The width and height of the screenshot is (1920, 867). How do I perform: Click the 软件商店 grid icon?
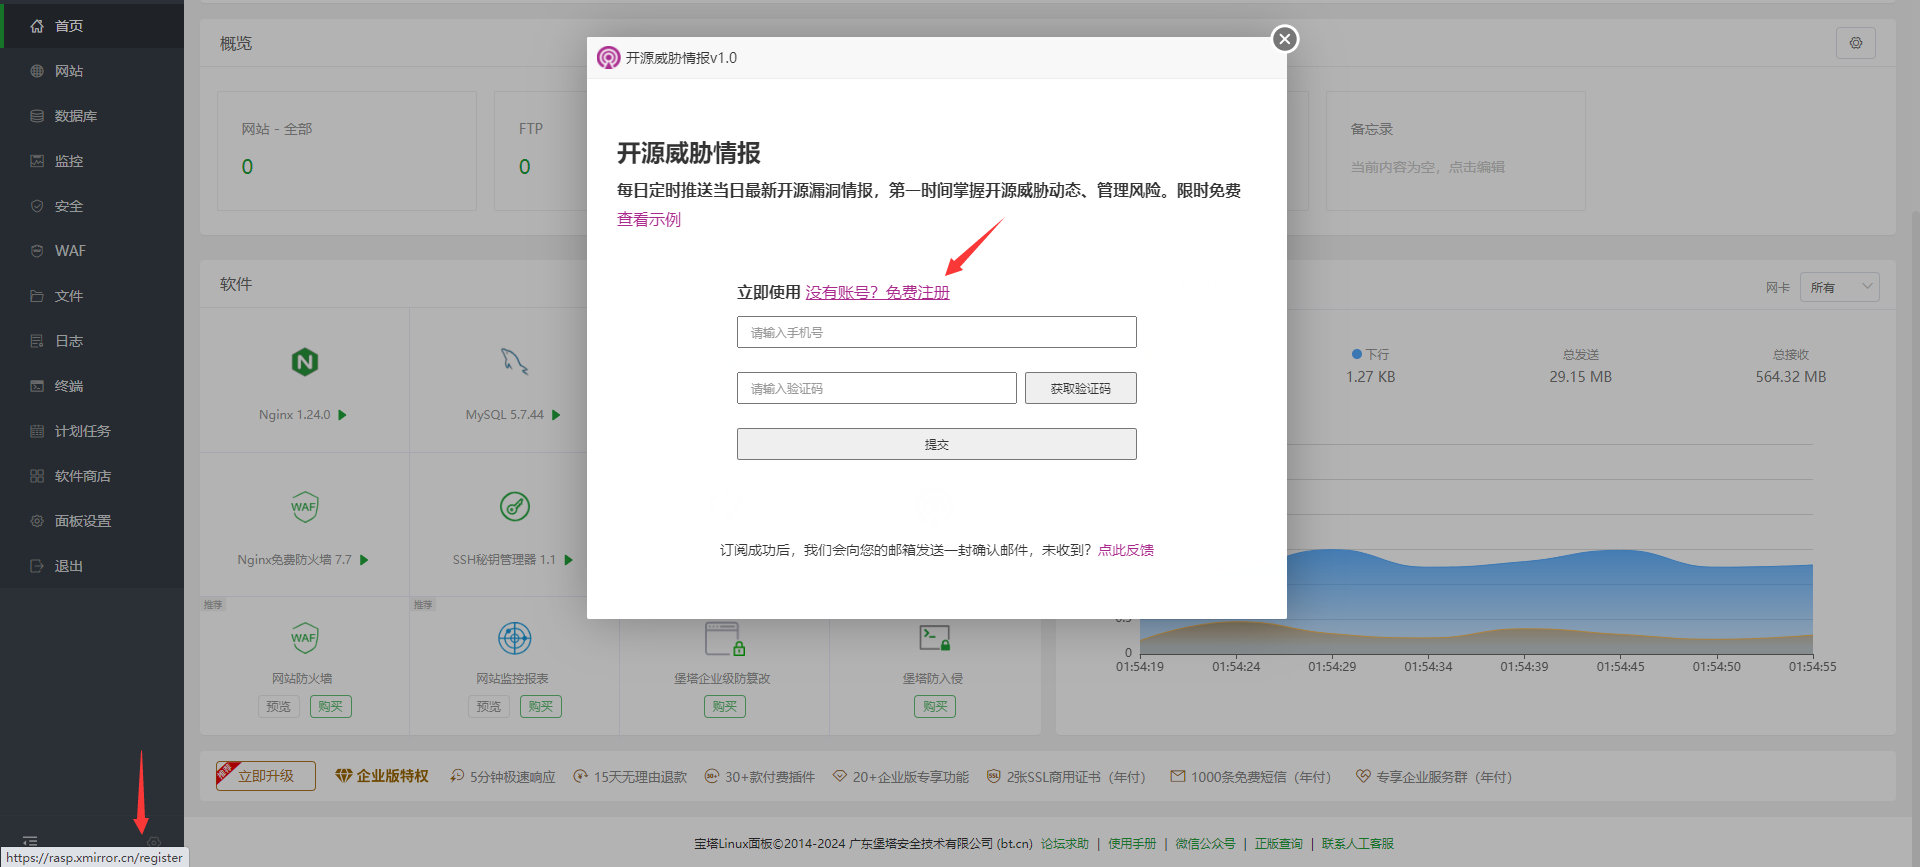tap(37, 476)
